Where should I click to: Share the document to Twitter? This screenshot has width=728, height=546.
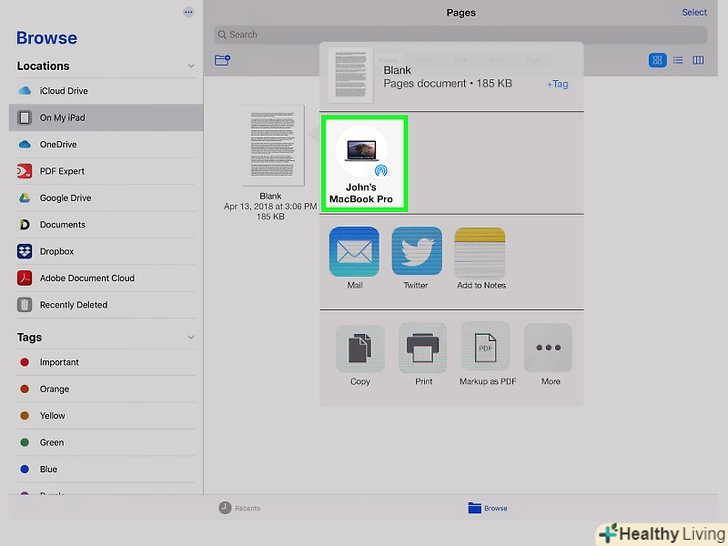(x=416, y=258)
